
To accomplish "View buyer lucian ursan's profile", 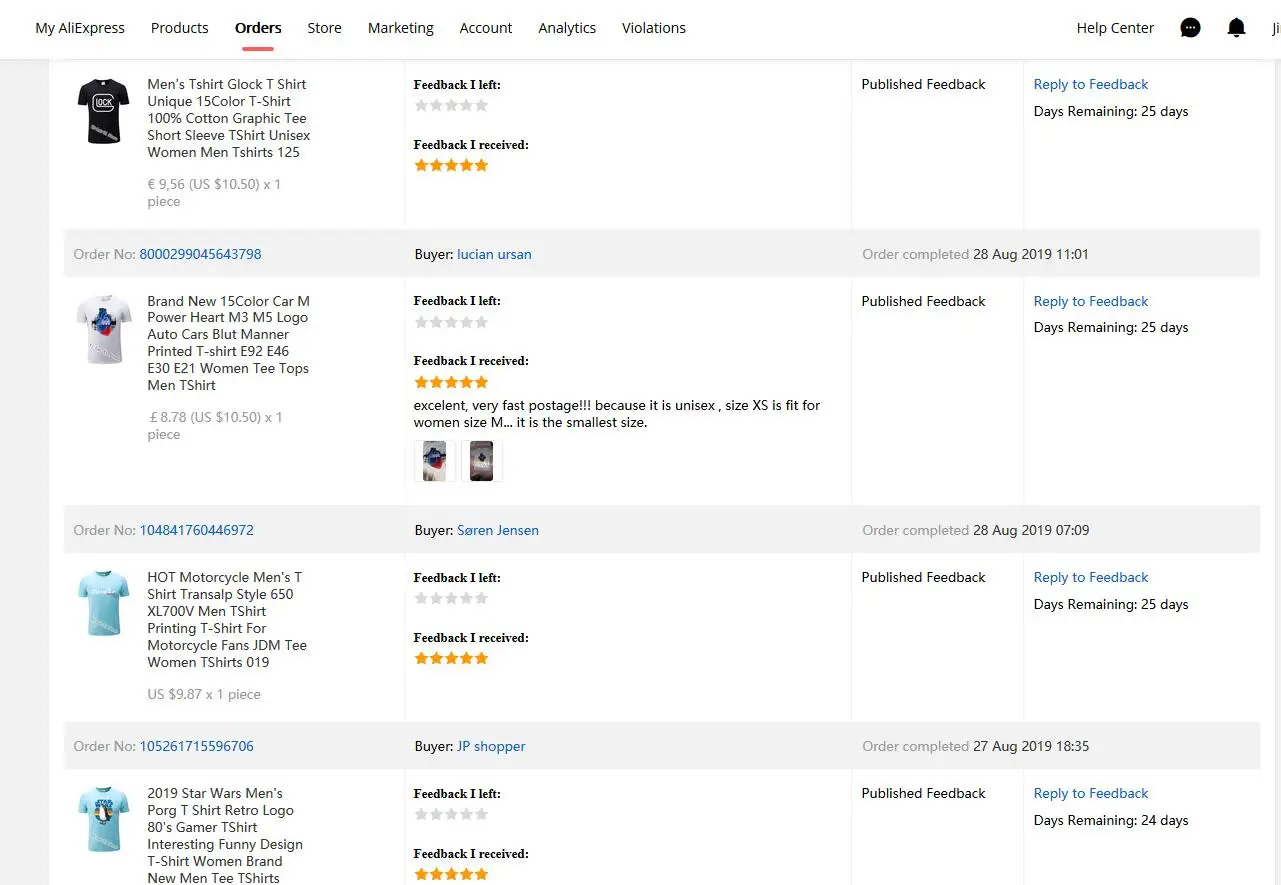I will click(x=494, y=254).
